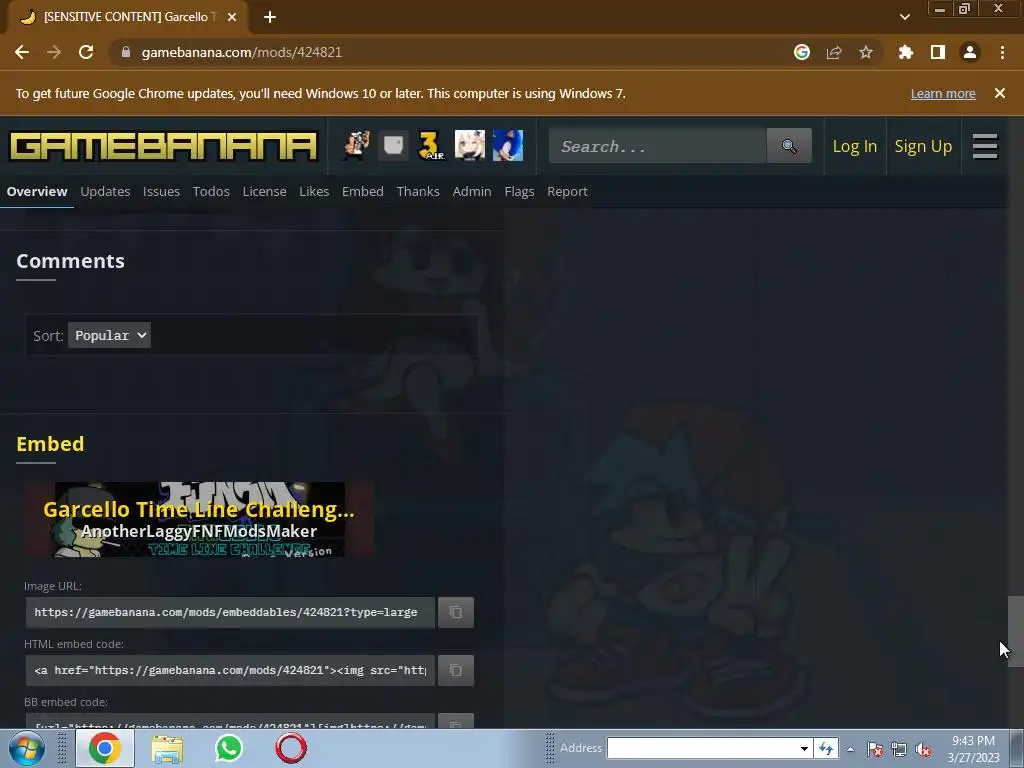The width and height of the screenshot is (1024, 768).
Task: Click the page vertical scrollbar thumb
Action: (x=1016, y=631)
